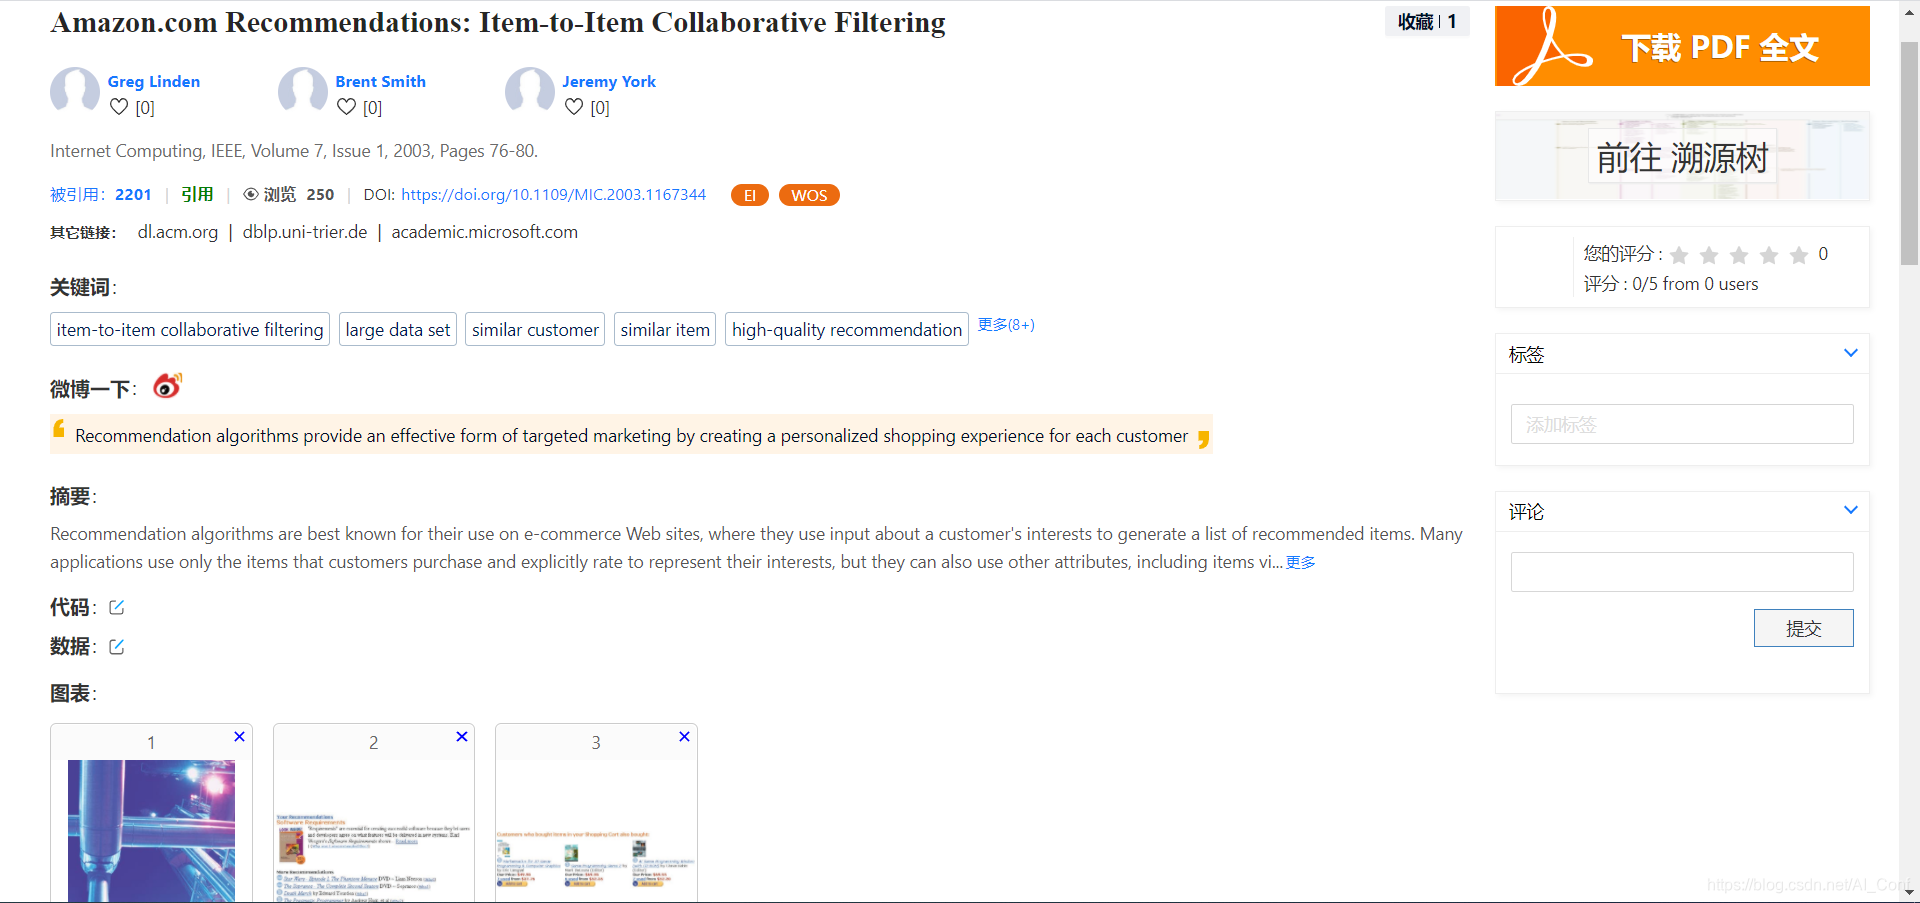This screenshot has width=1920, height=903.
Task: Select keyword similar item
Action: coord(665,329)
